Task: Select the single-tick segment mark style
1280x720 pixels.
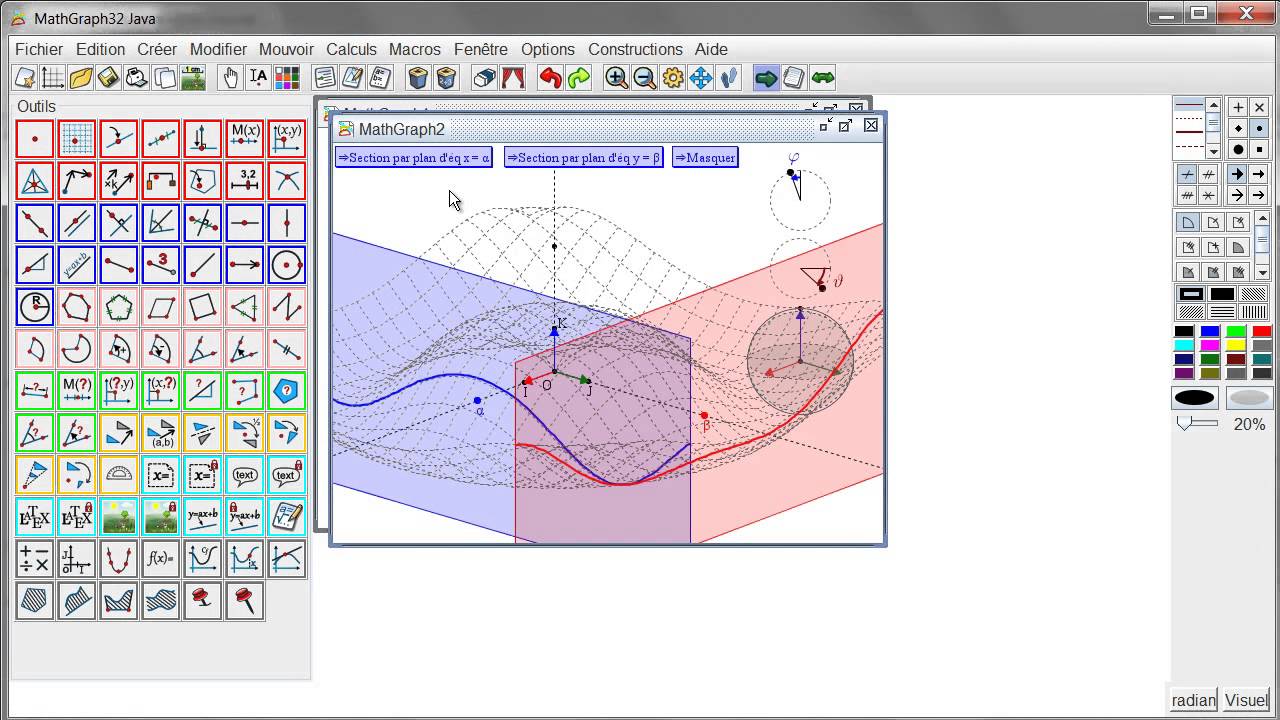Action: point(1187,175)
